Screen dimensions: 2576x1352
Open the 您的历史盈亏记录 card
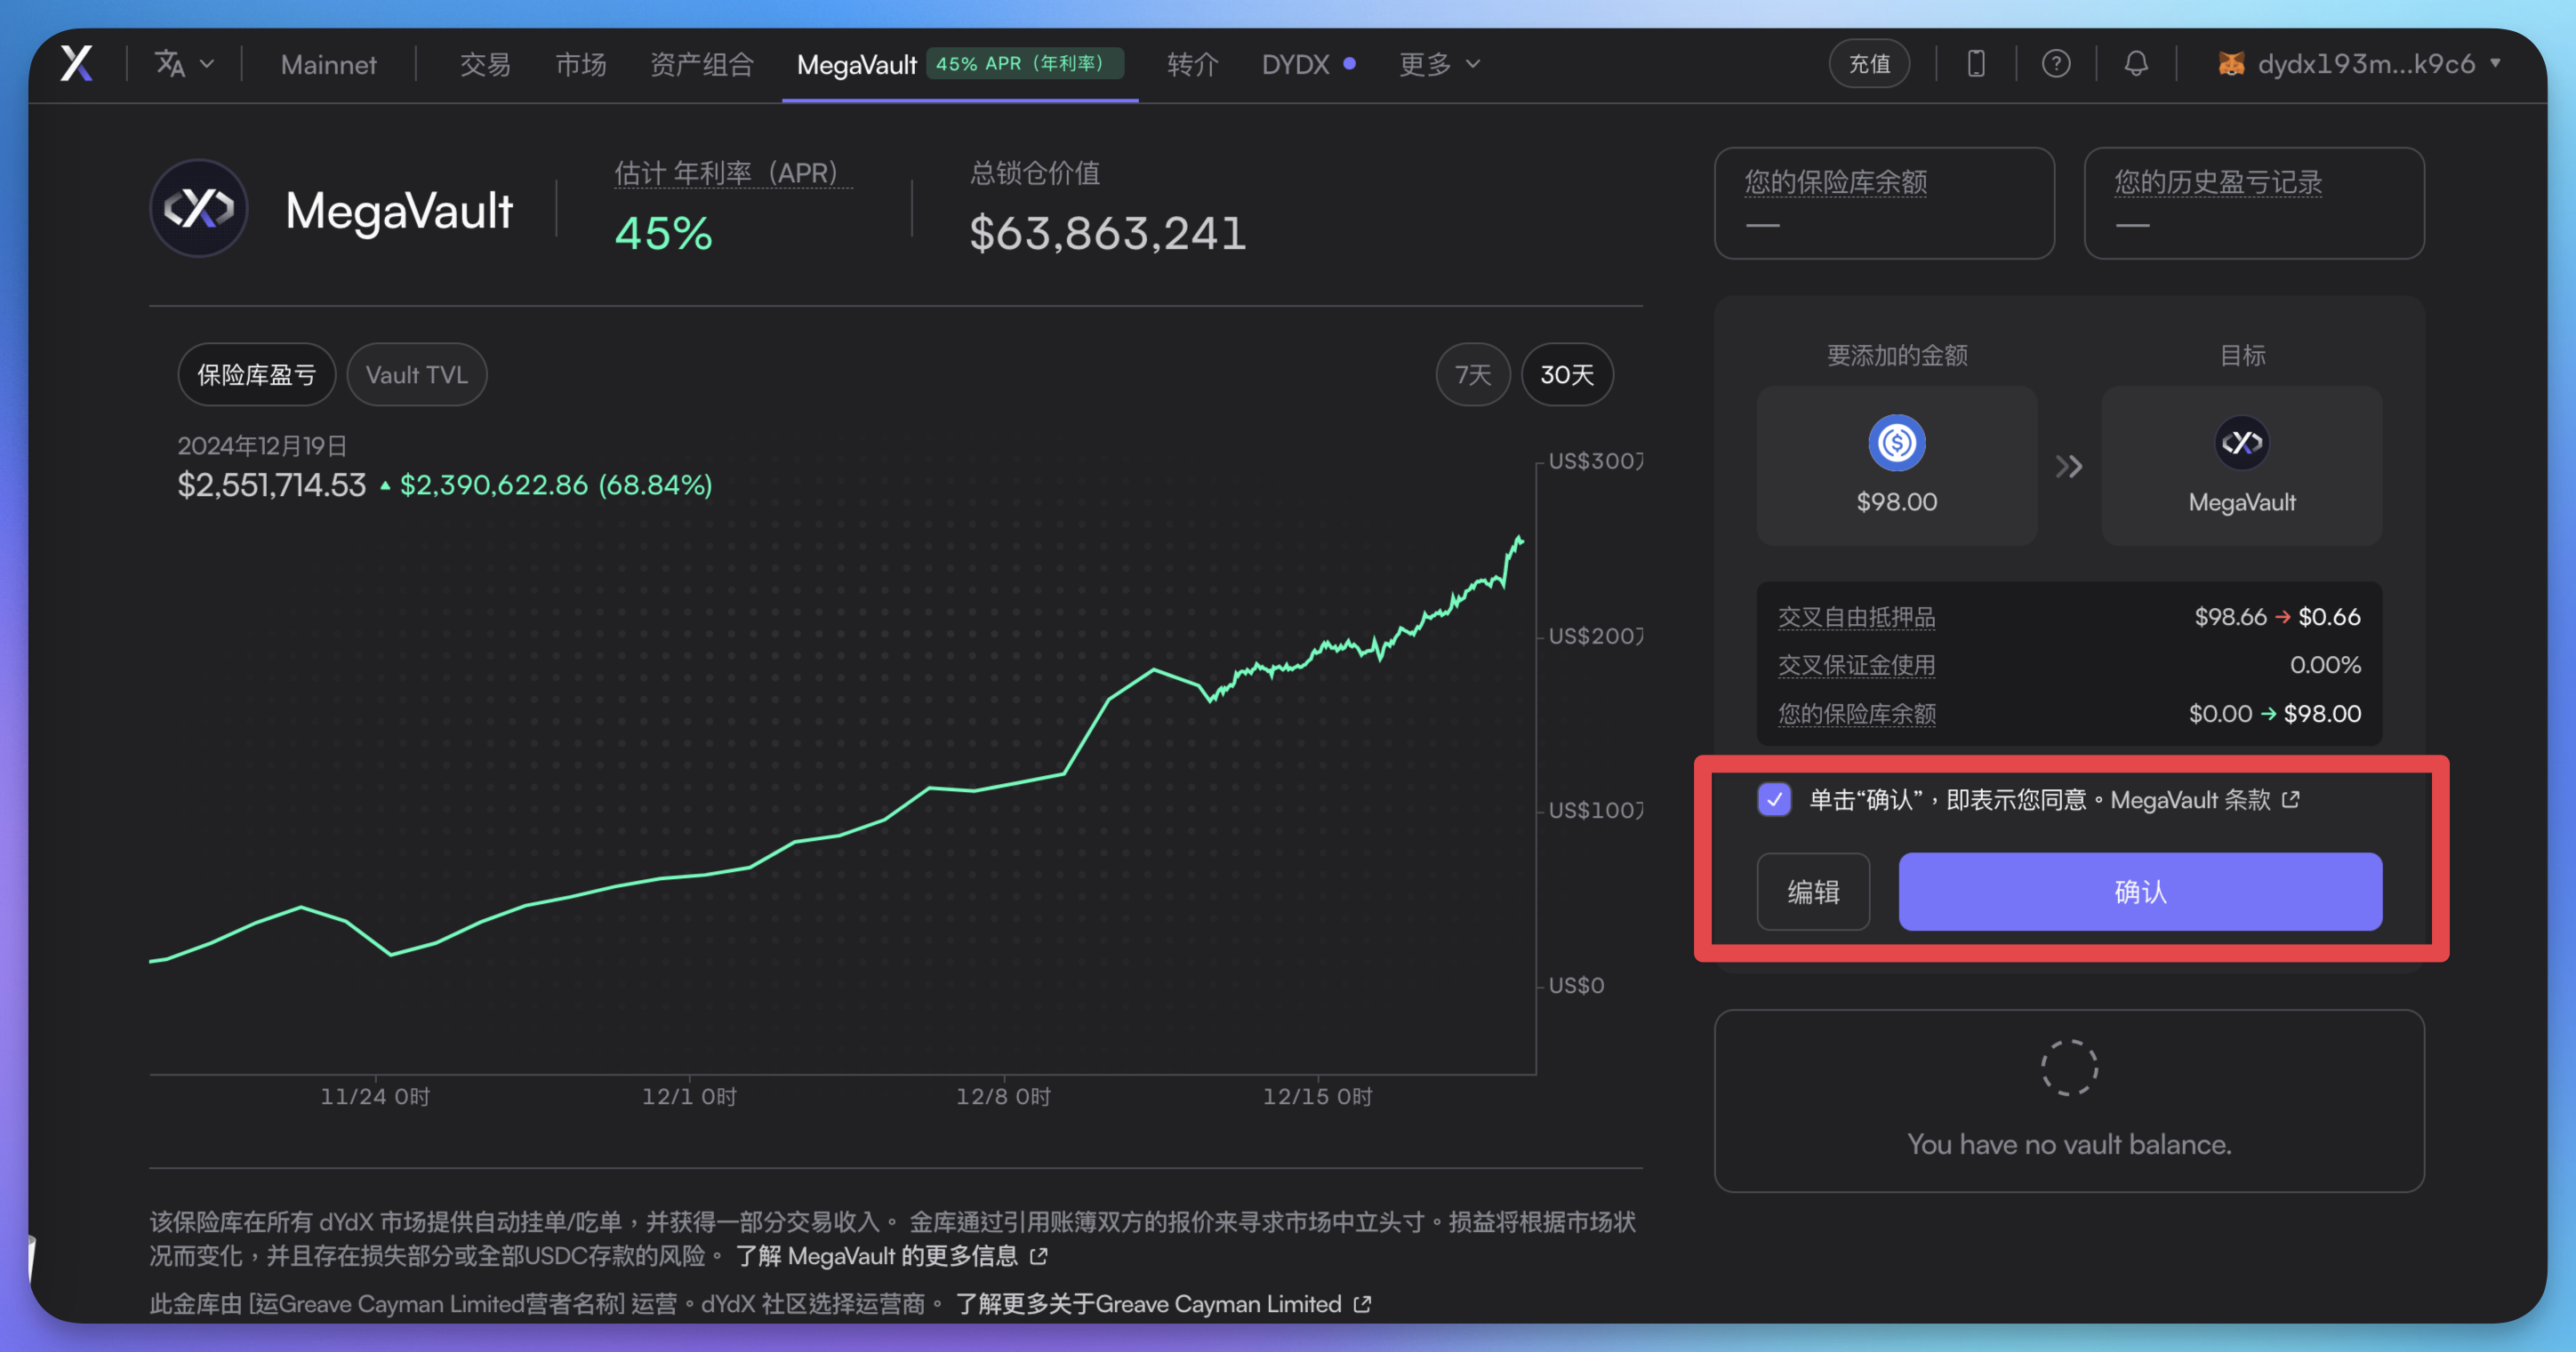tap(2254, 203)
